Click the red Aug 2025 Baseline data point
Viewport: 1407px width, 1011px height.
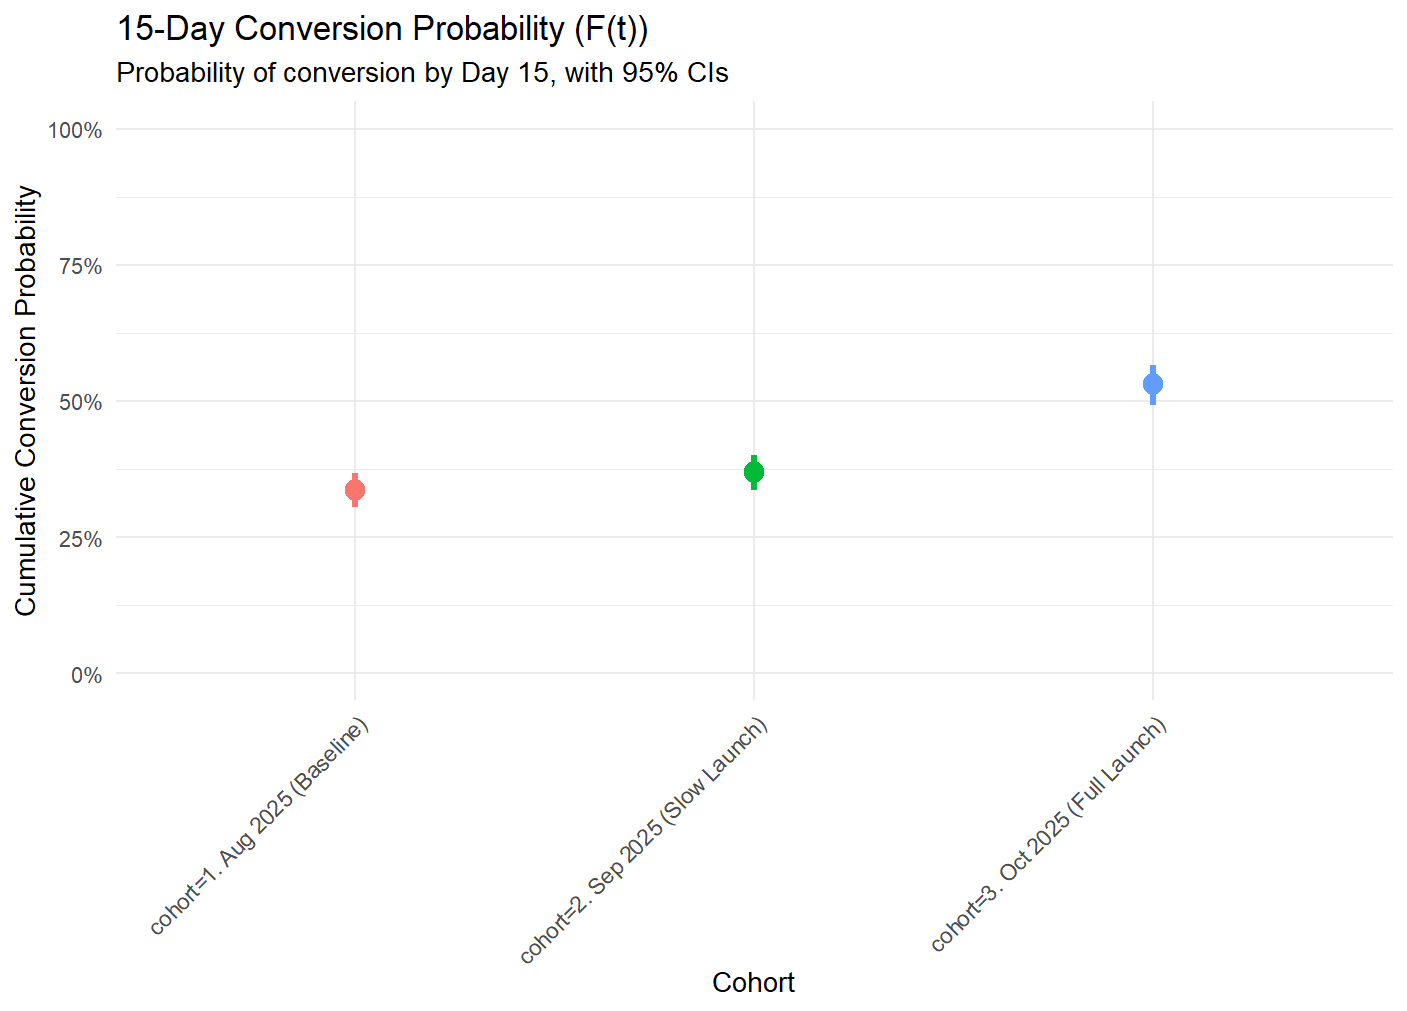point(355,490)
